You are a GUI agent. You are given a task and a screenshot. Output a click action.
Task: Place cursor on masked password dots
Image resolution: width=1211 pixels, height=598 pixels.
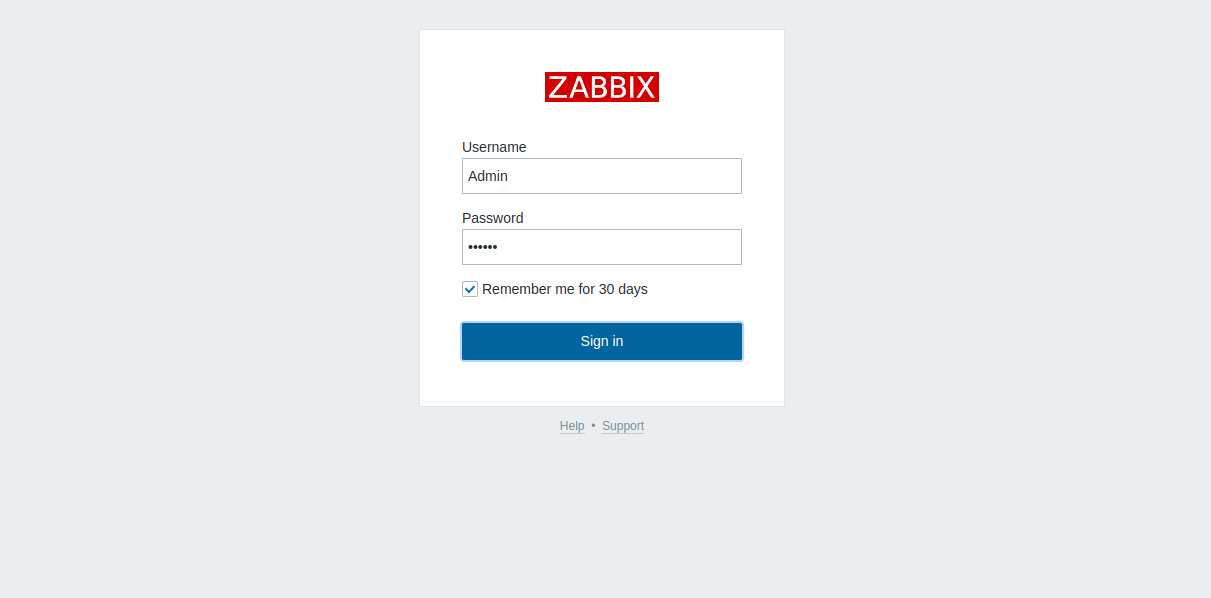click(483, 247)
